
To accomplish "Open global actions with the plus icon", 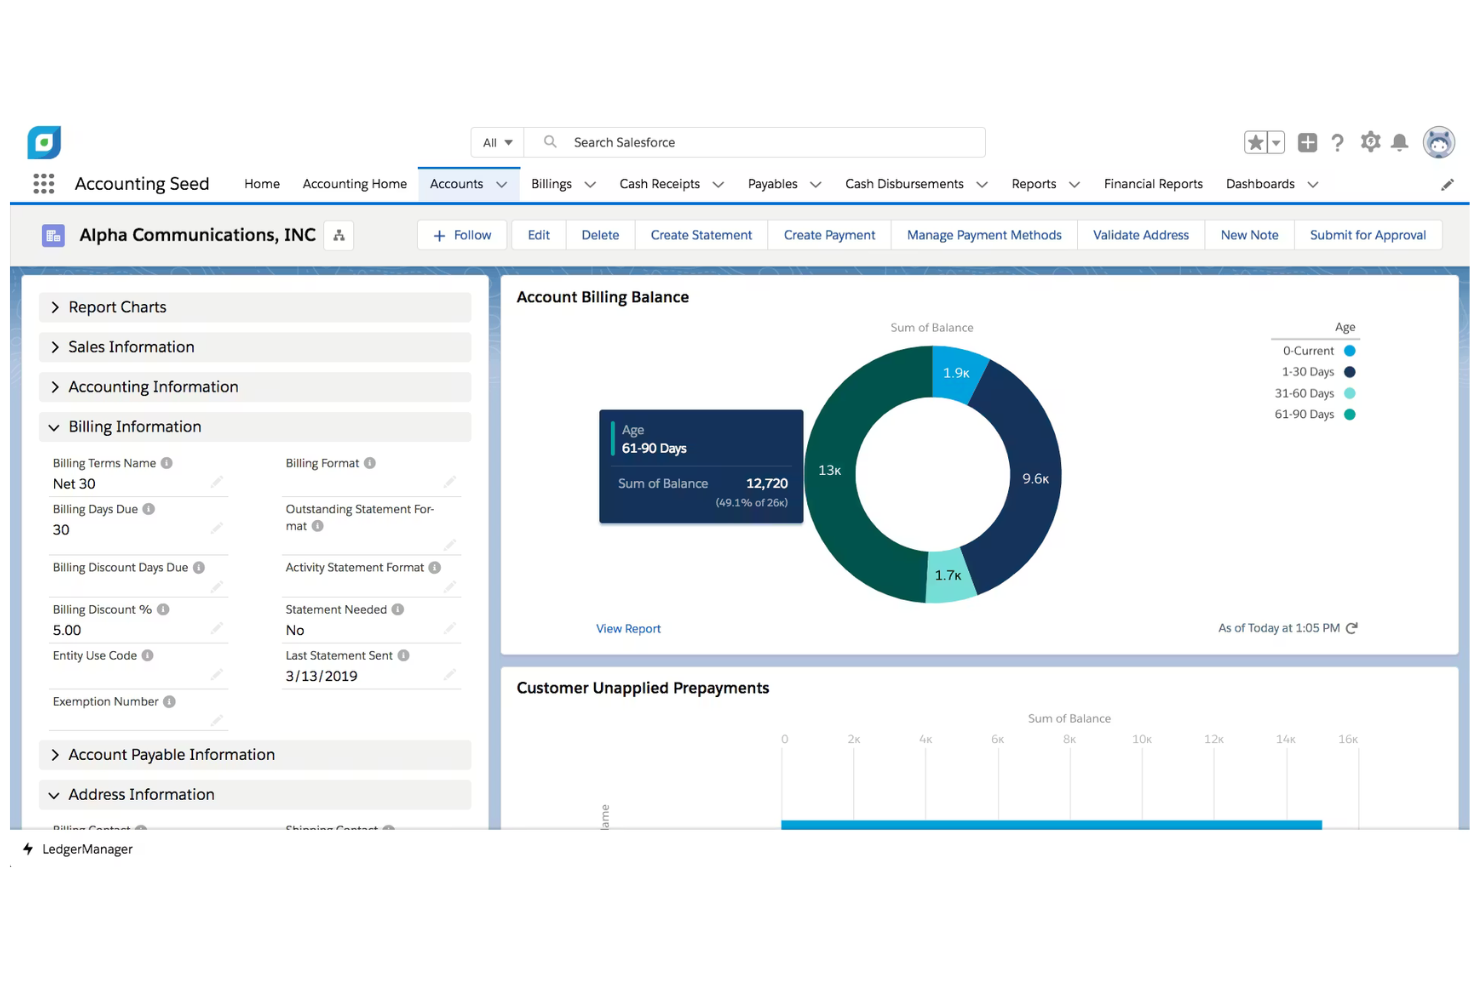I will (x=1307, y=142).
